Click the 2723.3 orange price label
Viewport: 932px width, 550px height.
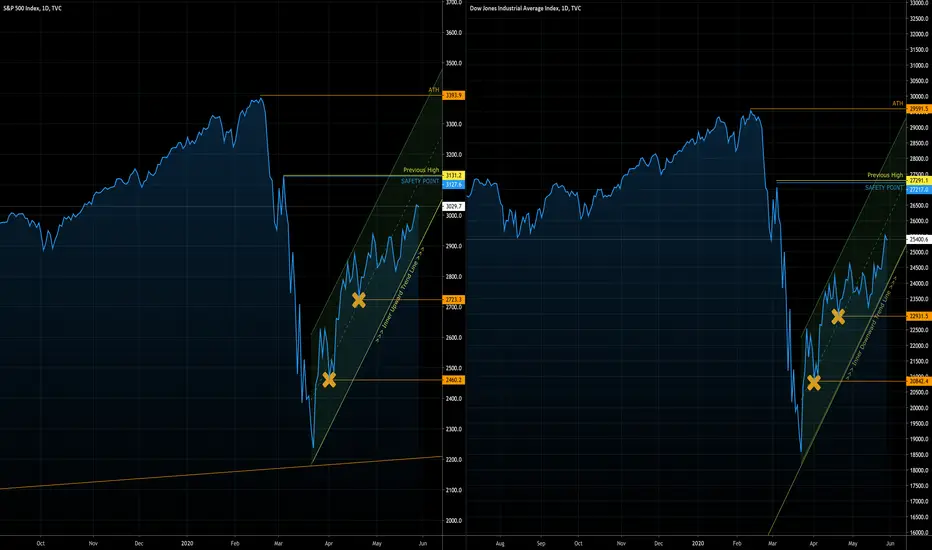click(454, 300)
